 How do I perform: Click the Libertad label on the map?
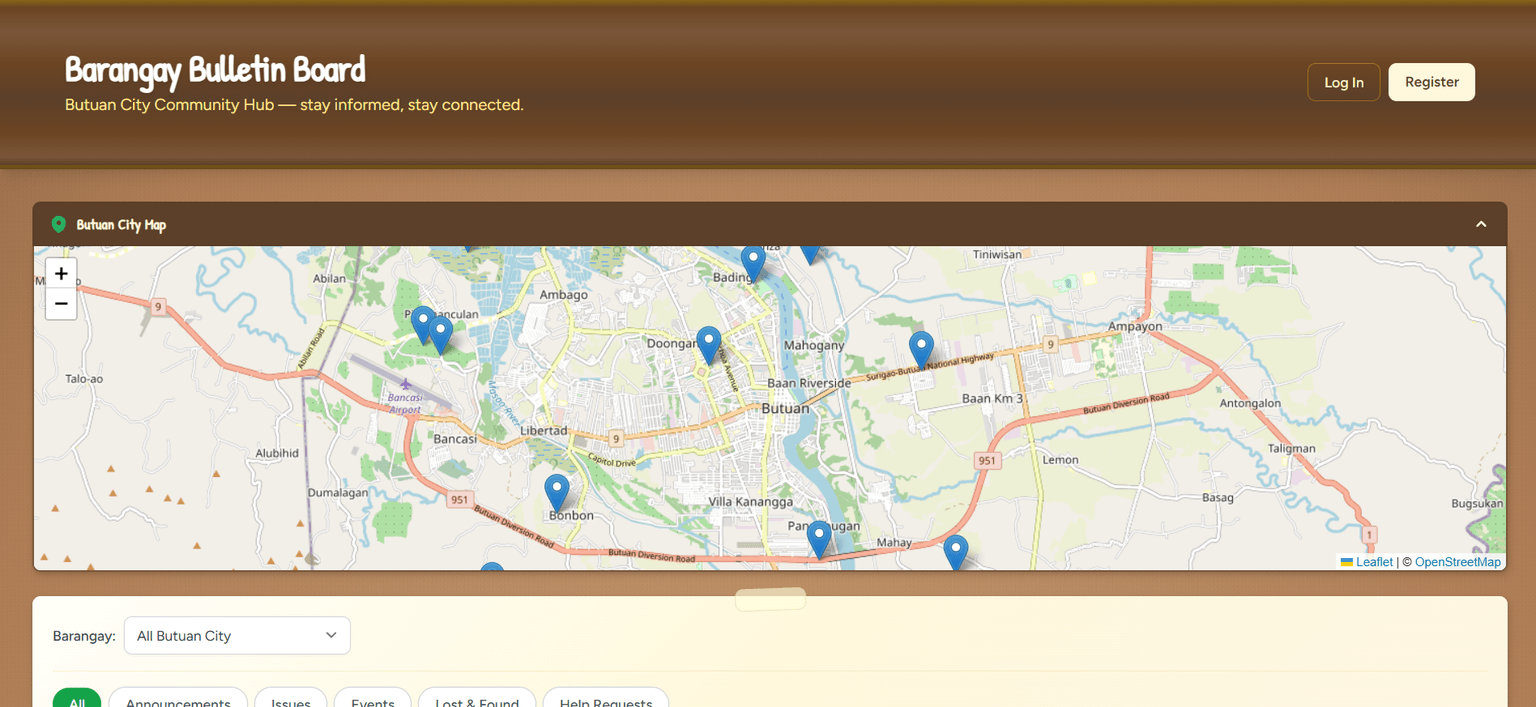click(544, 431)
